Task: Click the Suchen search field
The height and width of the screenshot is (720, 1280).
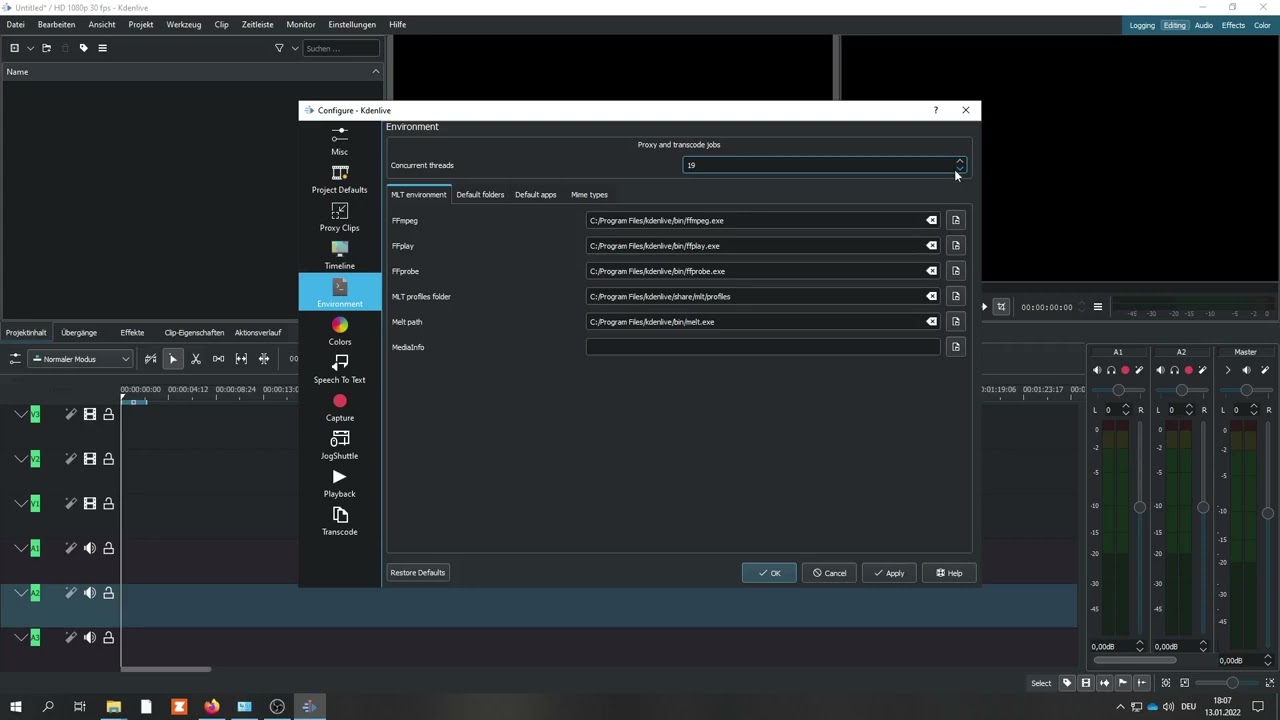Action: coord(341,48)
